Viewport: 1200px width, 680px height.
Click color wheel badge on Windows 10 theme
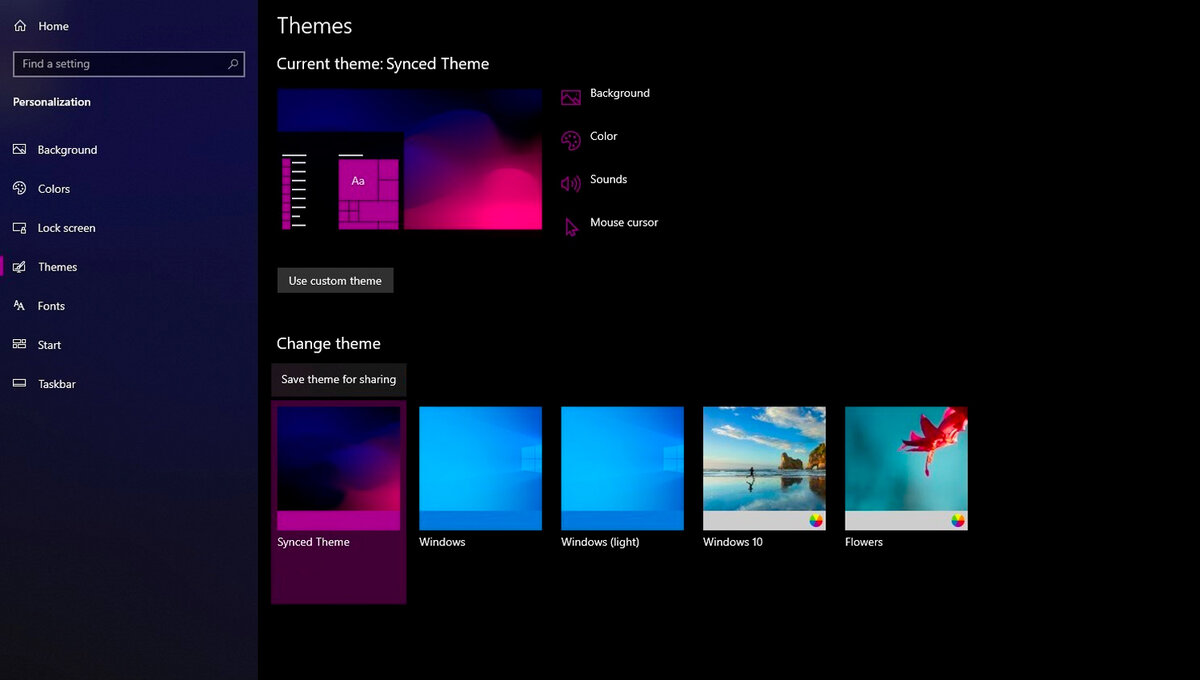click(x=816, y=520)
